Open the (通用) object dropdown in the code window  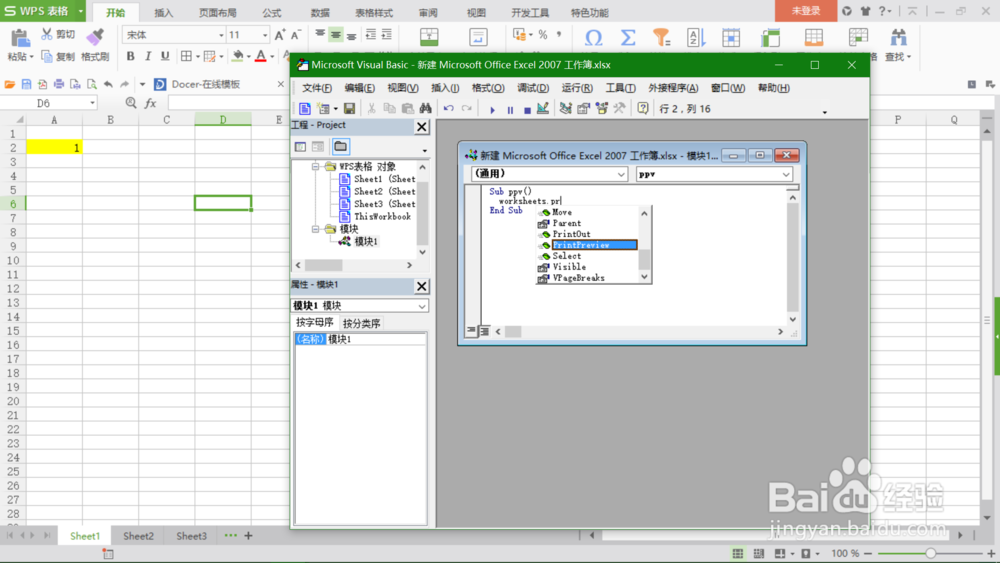621,174
